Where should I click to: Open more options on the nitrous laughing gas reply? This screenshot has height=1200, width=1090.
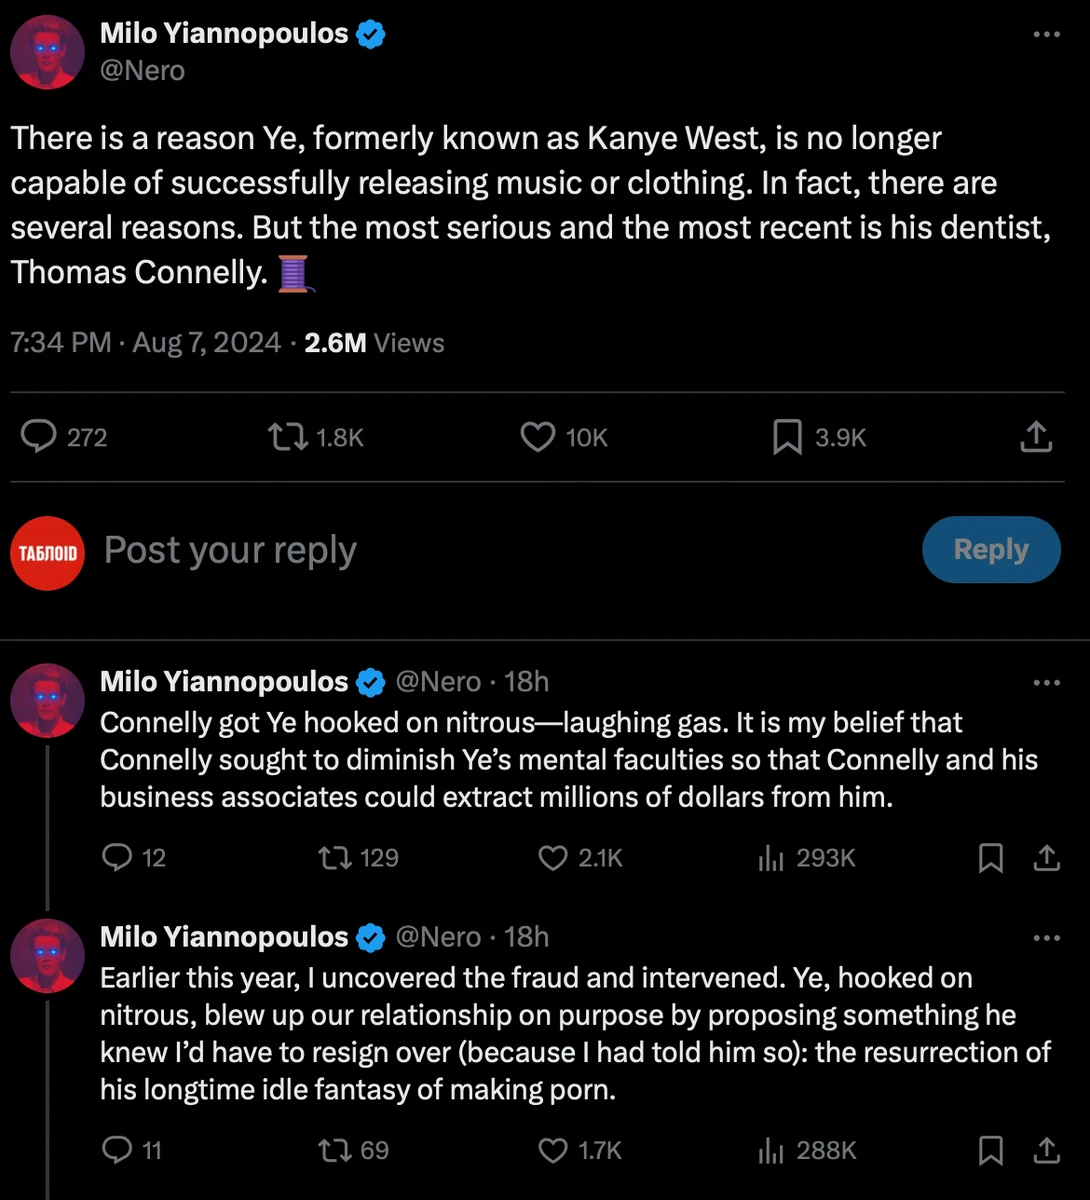pyautogui.click(x=1046, y=682)
